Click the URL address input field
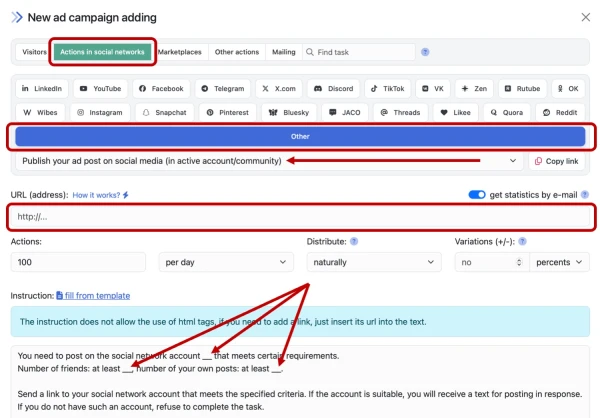 pos(302,217)
